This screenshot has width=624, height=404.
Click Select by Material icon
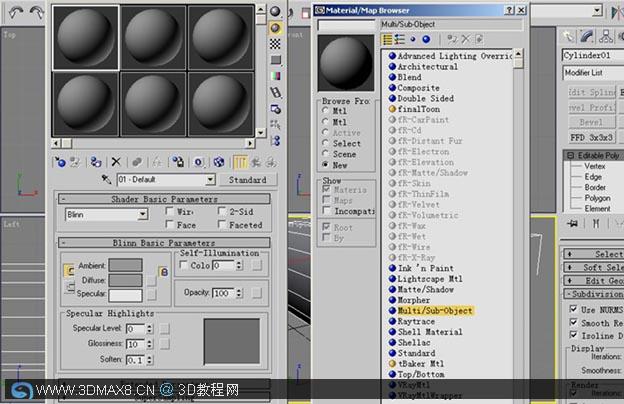[275, 125]
